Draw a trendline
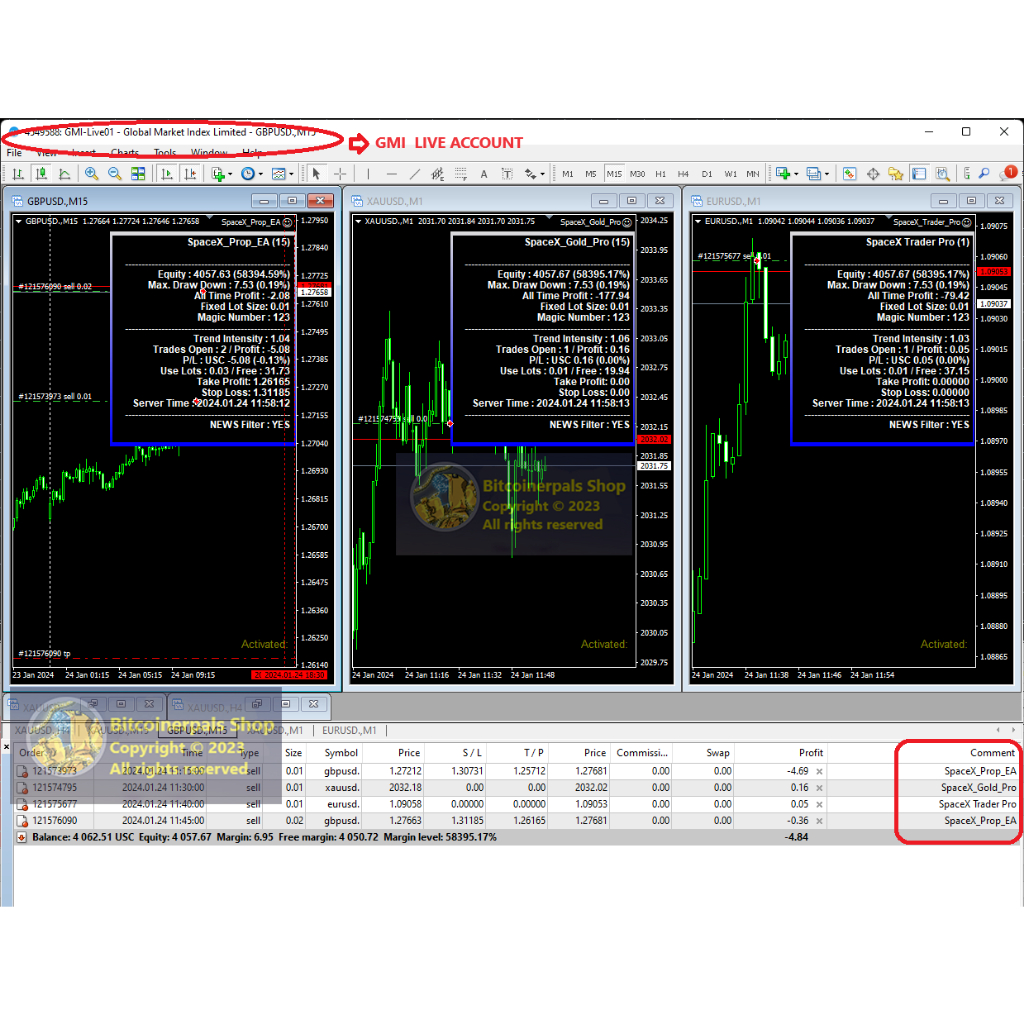The image size is (1024, 1024). [x=415, y=174]
